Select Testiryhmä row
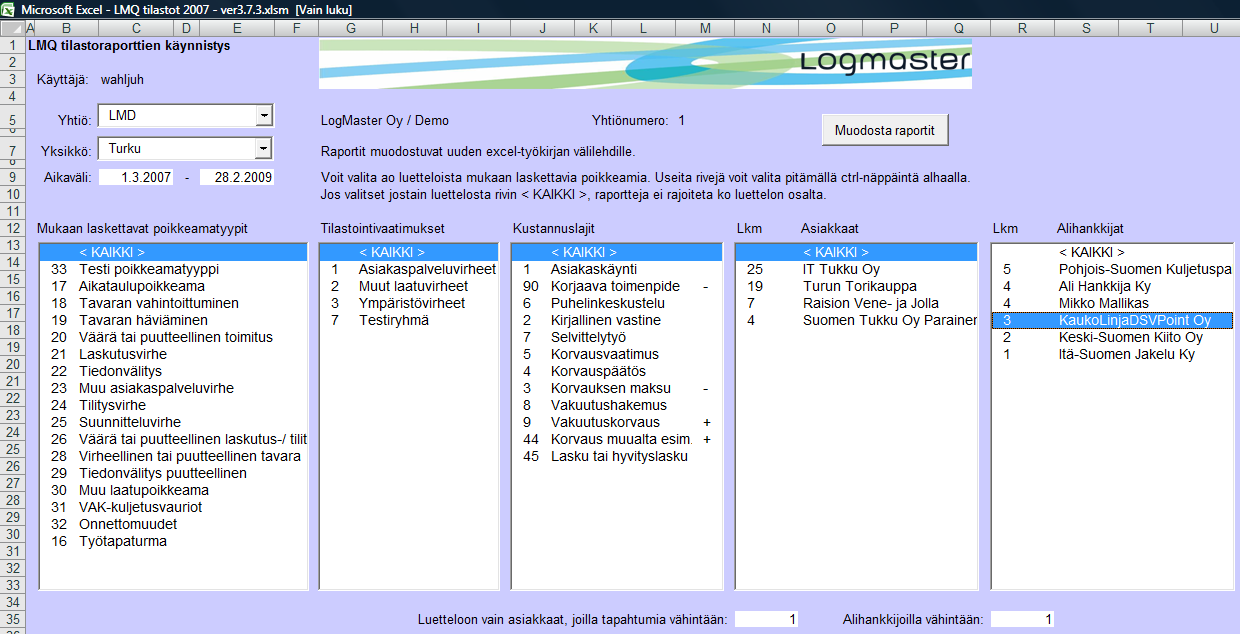This screenshot has height=634, width=1240. (x=408, y=321)
